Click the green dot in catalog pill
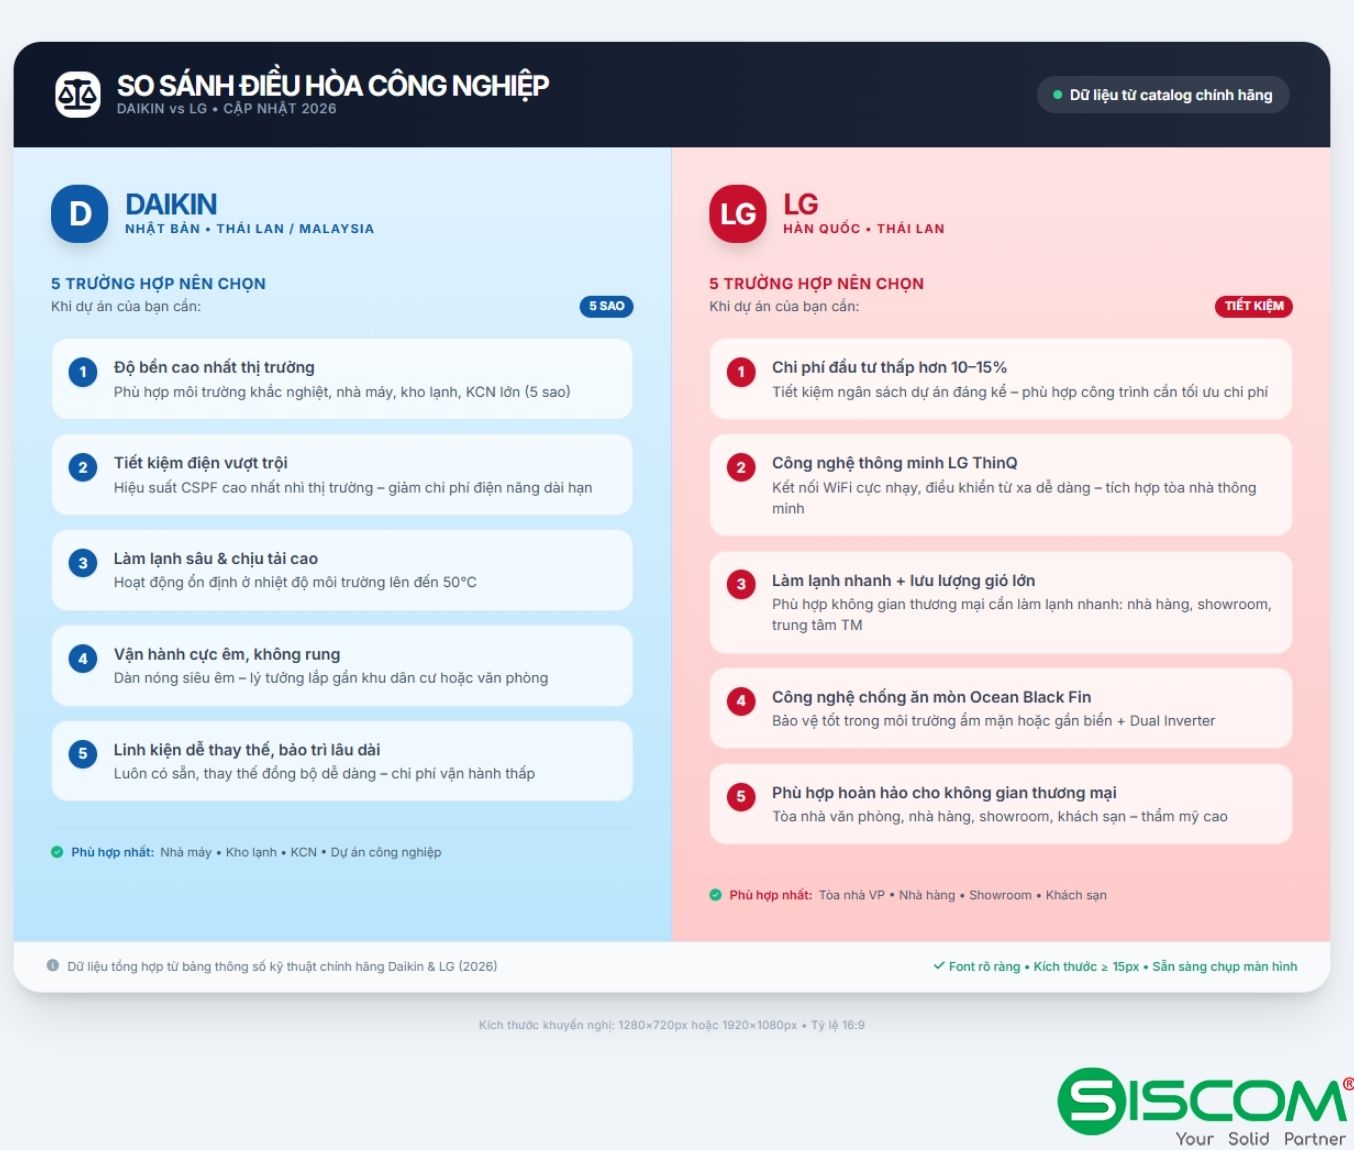 [1057, 95]
